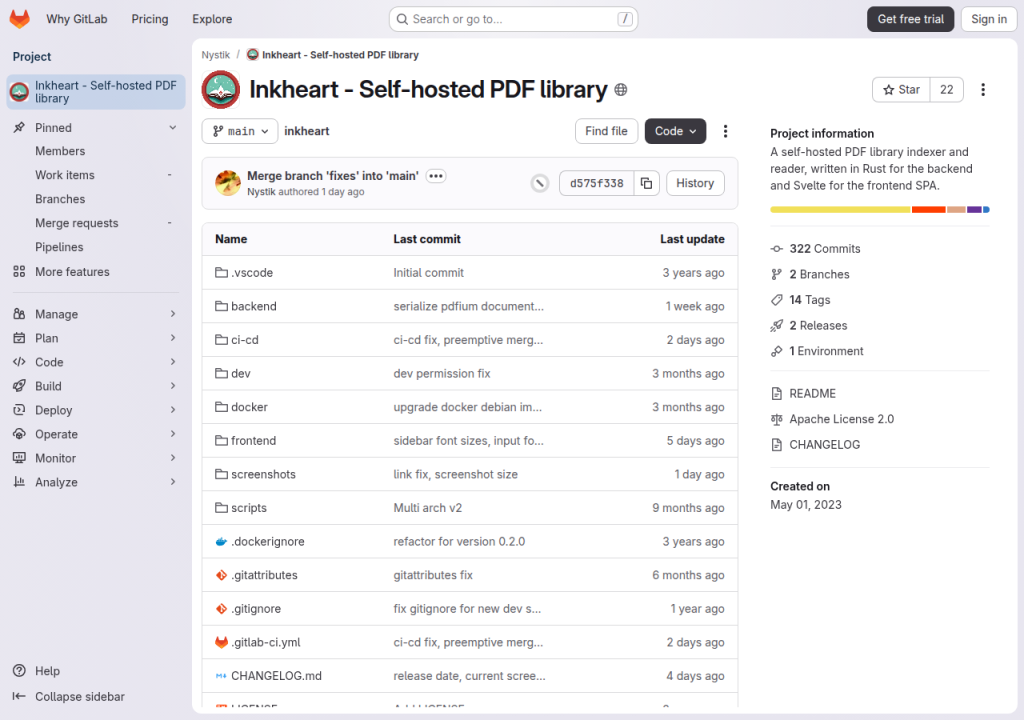Open the CHANGELOG link in project info
1024x720 pixels.
824,445
